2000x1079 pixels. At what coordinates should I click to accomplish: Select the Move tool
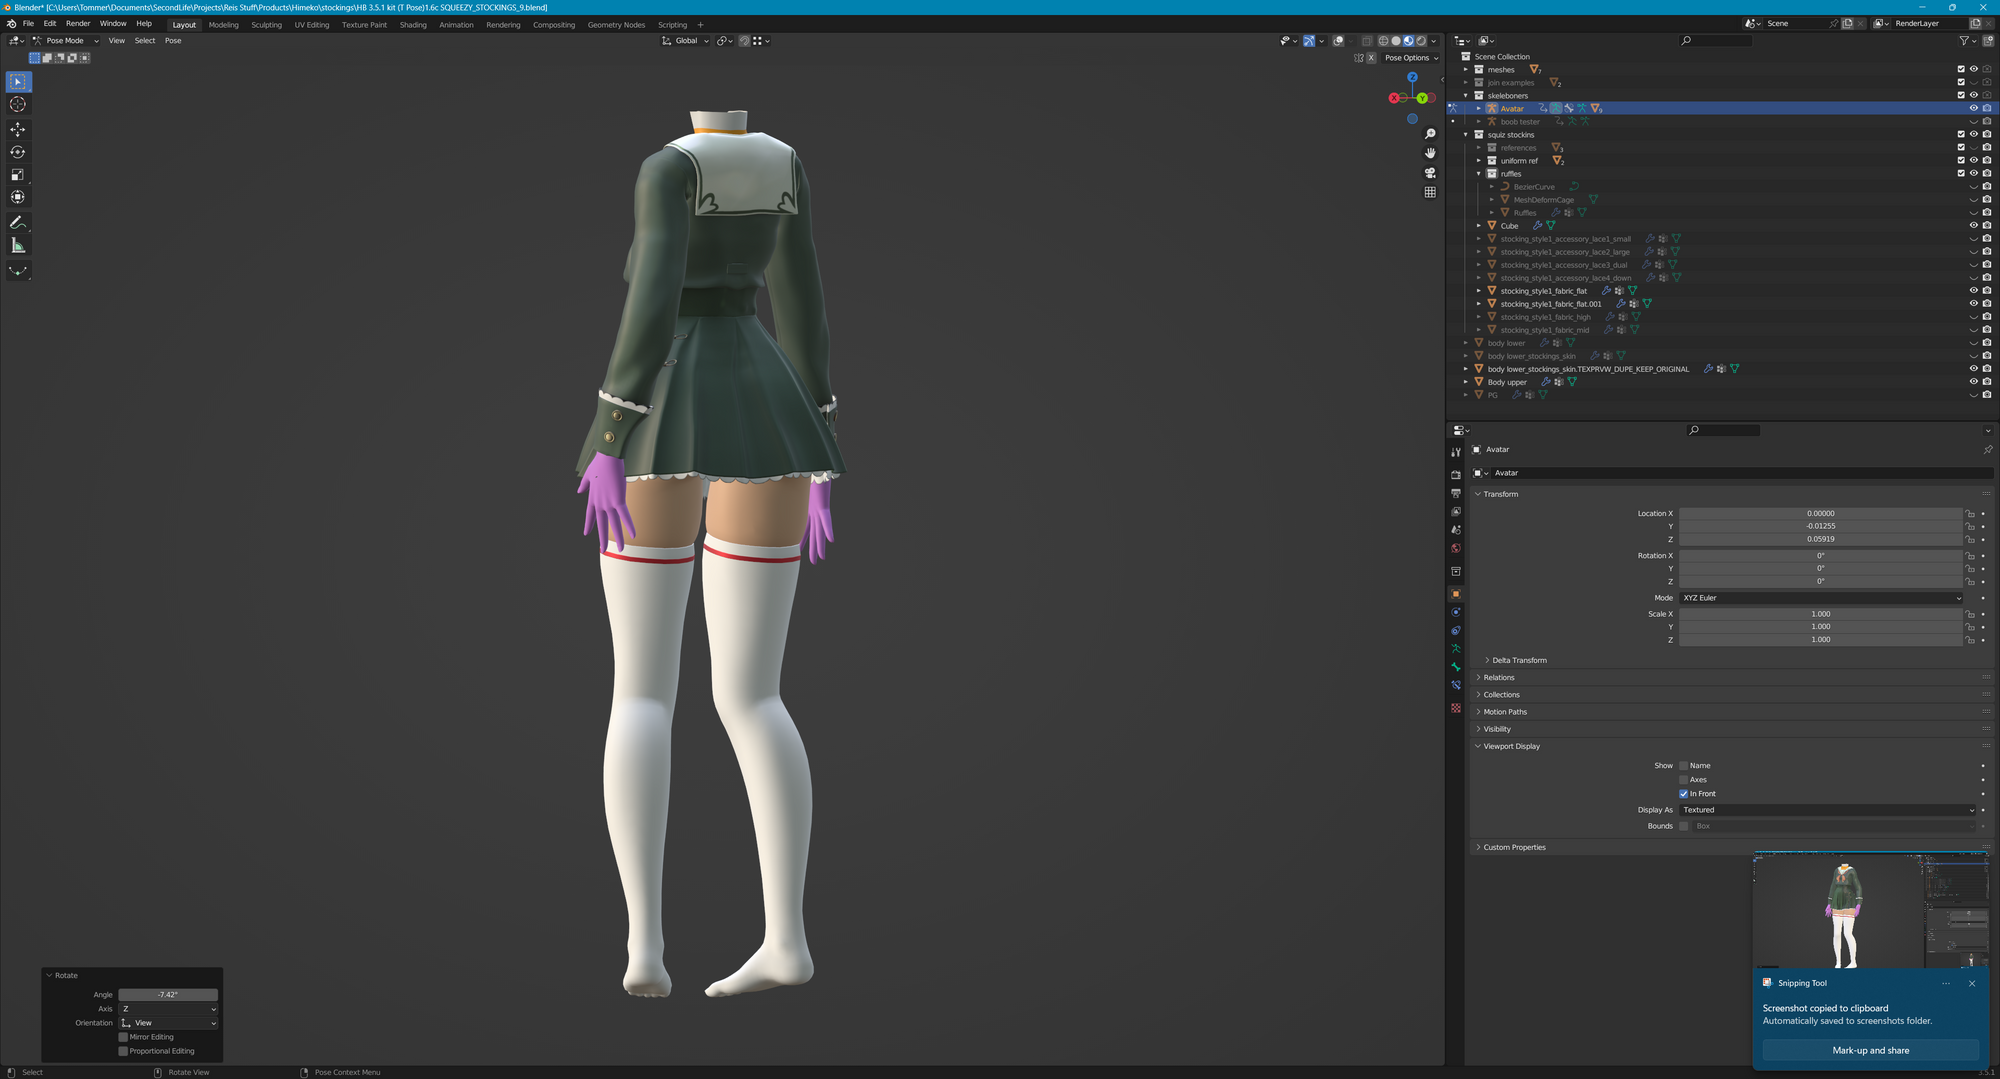[x=18, y=129]
